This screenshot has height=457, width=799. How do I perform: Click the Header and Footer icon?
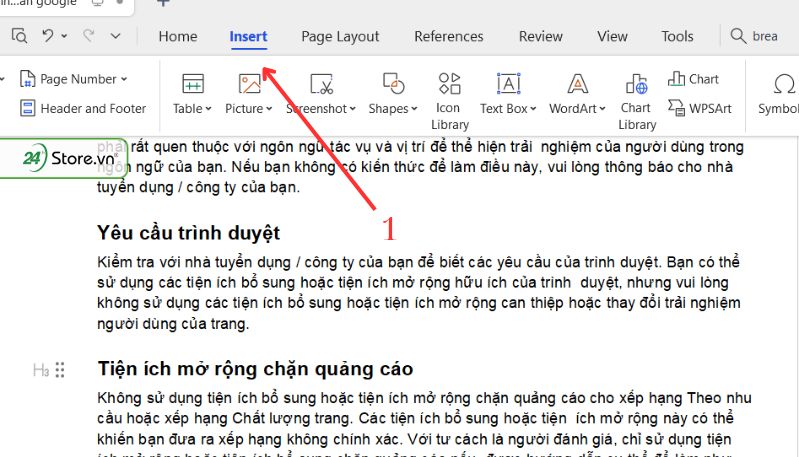(28, 108)
